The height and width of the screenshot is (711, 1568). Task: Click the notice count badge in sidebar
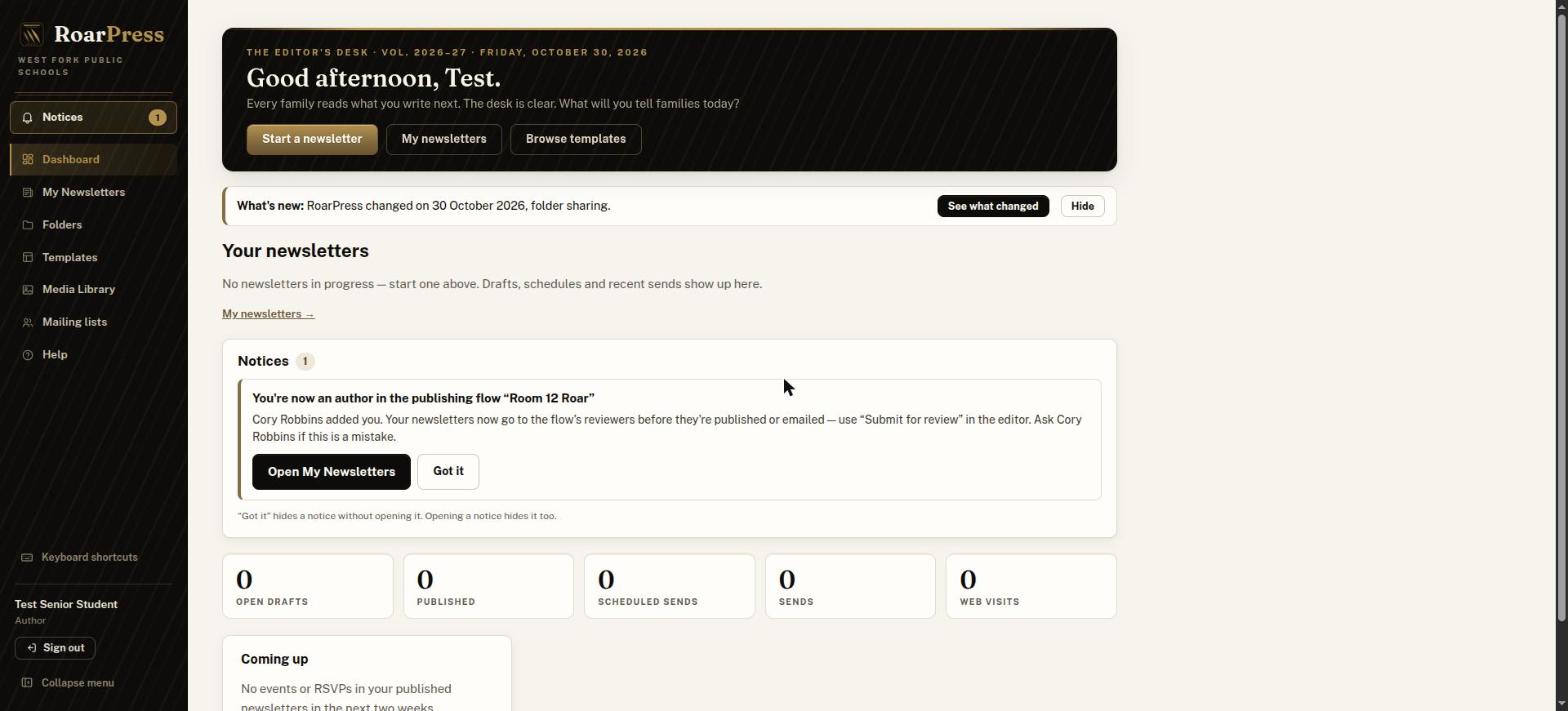[x=157, y=118]
